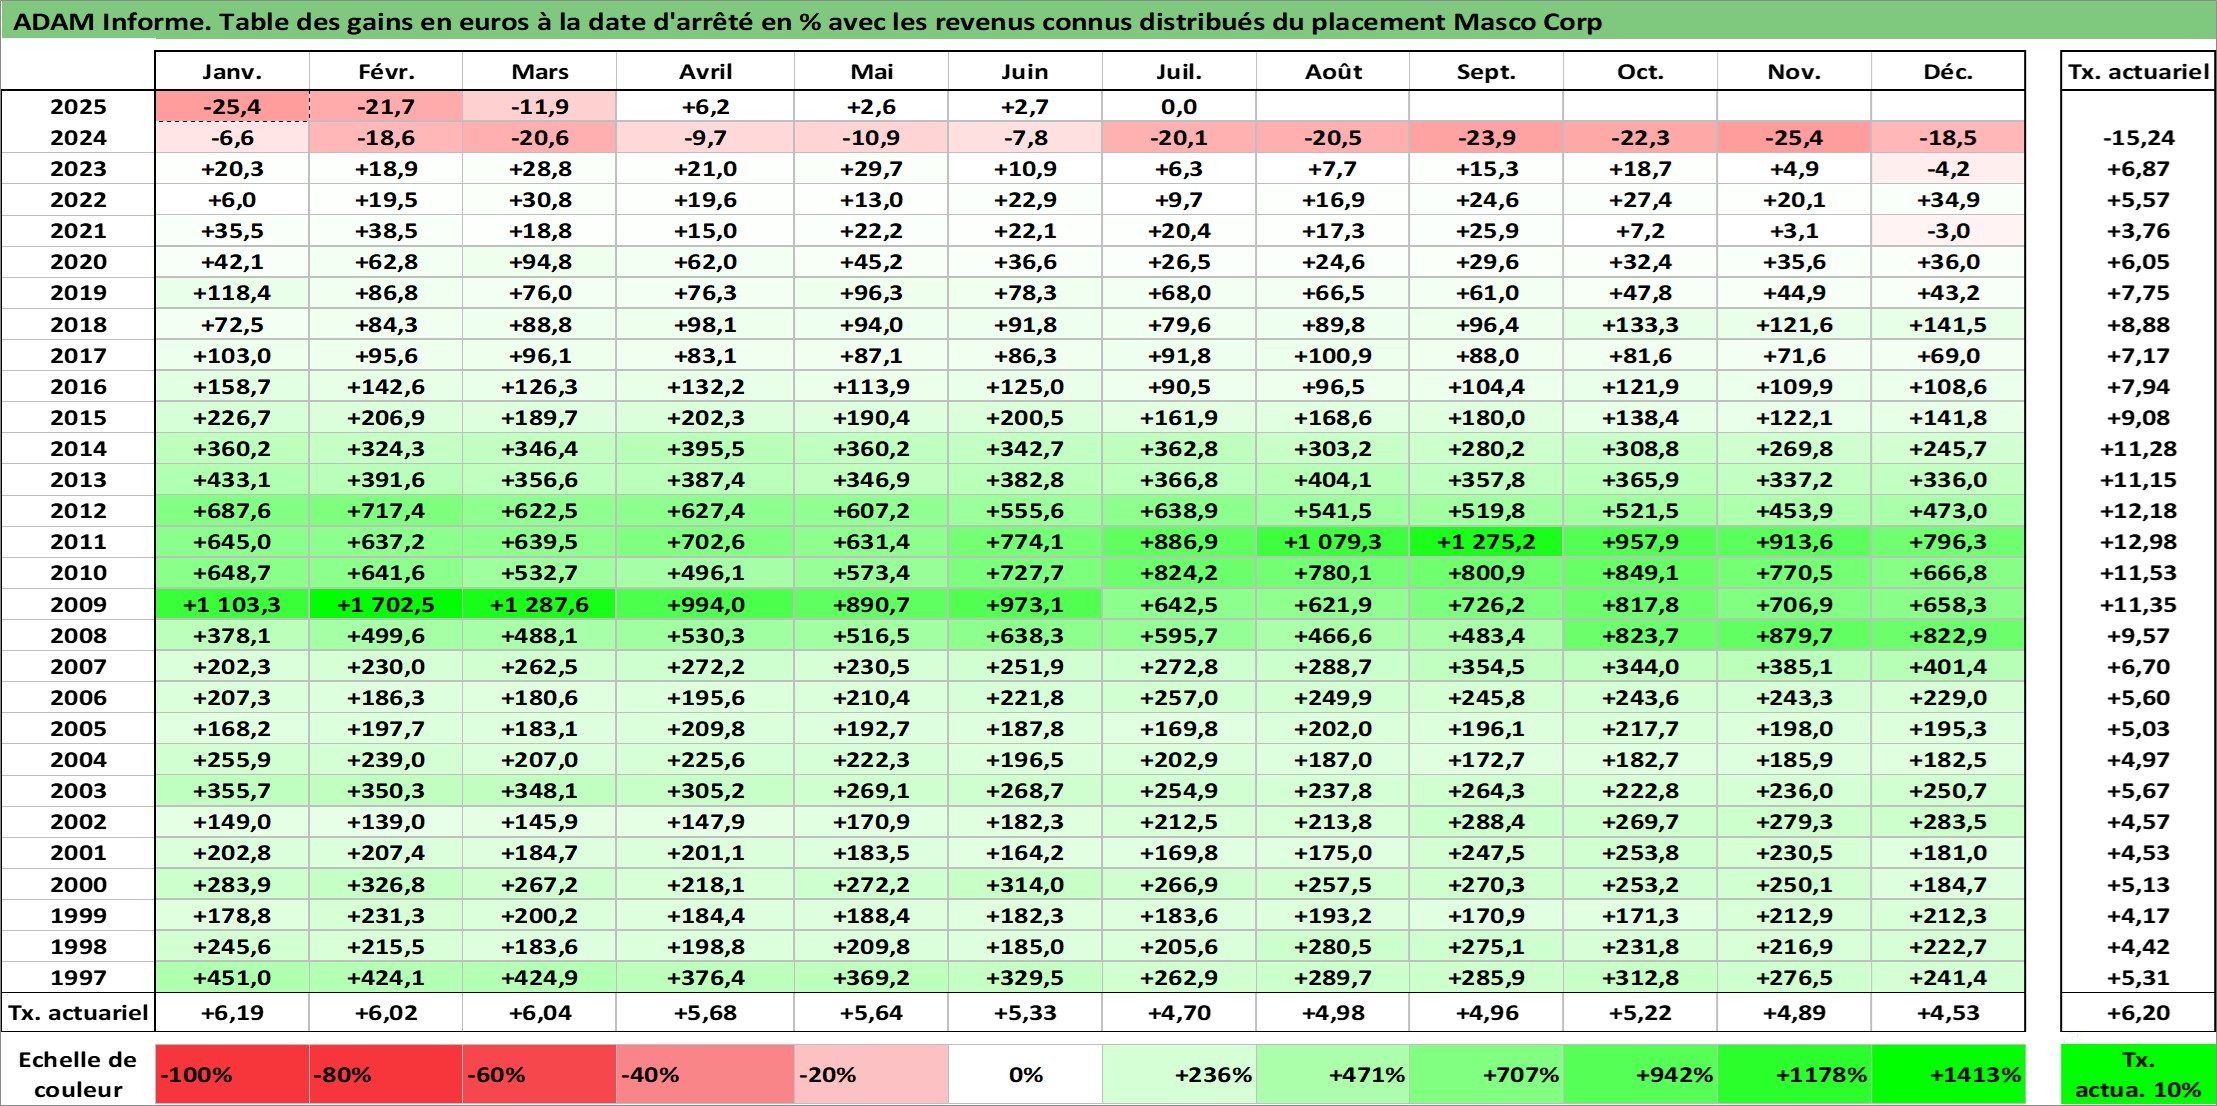Screen dimensions: 2217x1106
Task: Click cell +886,9 in July 2011
Action: coord(1179,542)
